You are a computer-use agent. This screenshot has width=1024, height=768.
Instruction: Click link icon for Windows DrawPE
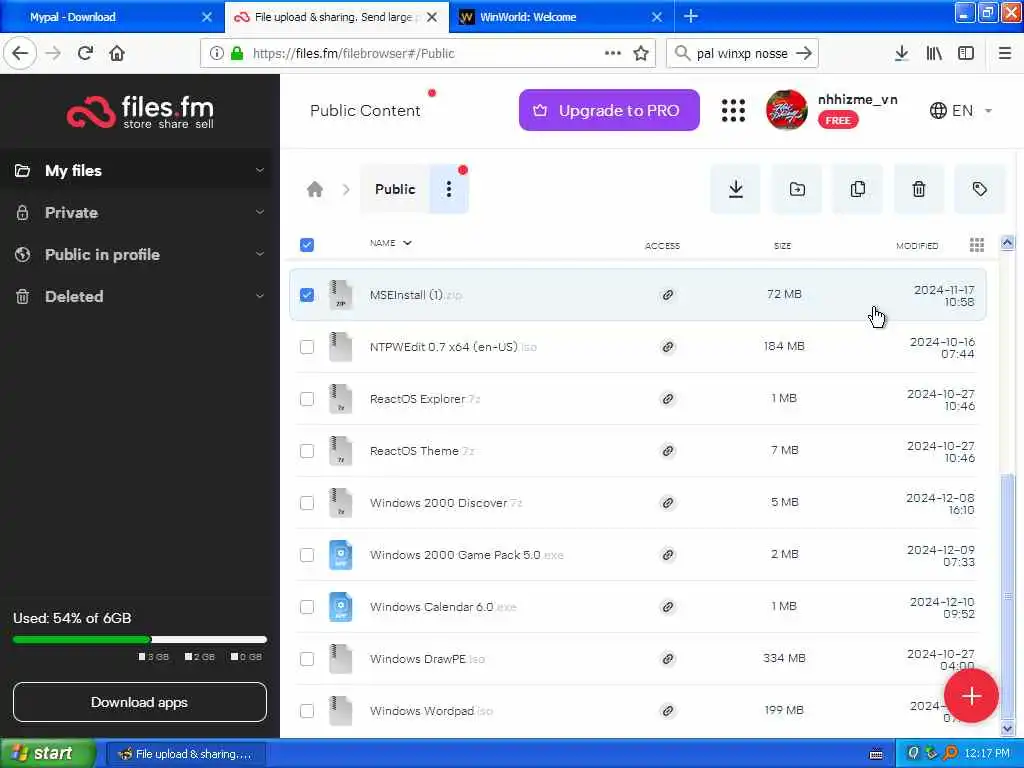667,659
